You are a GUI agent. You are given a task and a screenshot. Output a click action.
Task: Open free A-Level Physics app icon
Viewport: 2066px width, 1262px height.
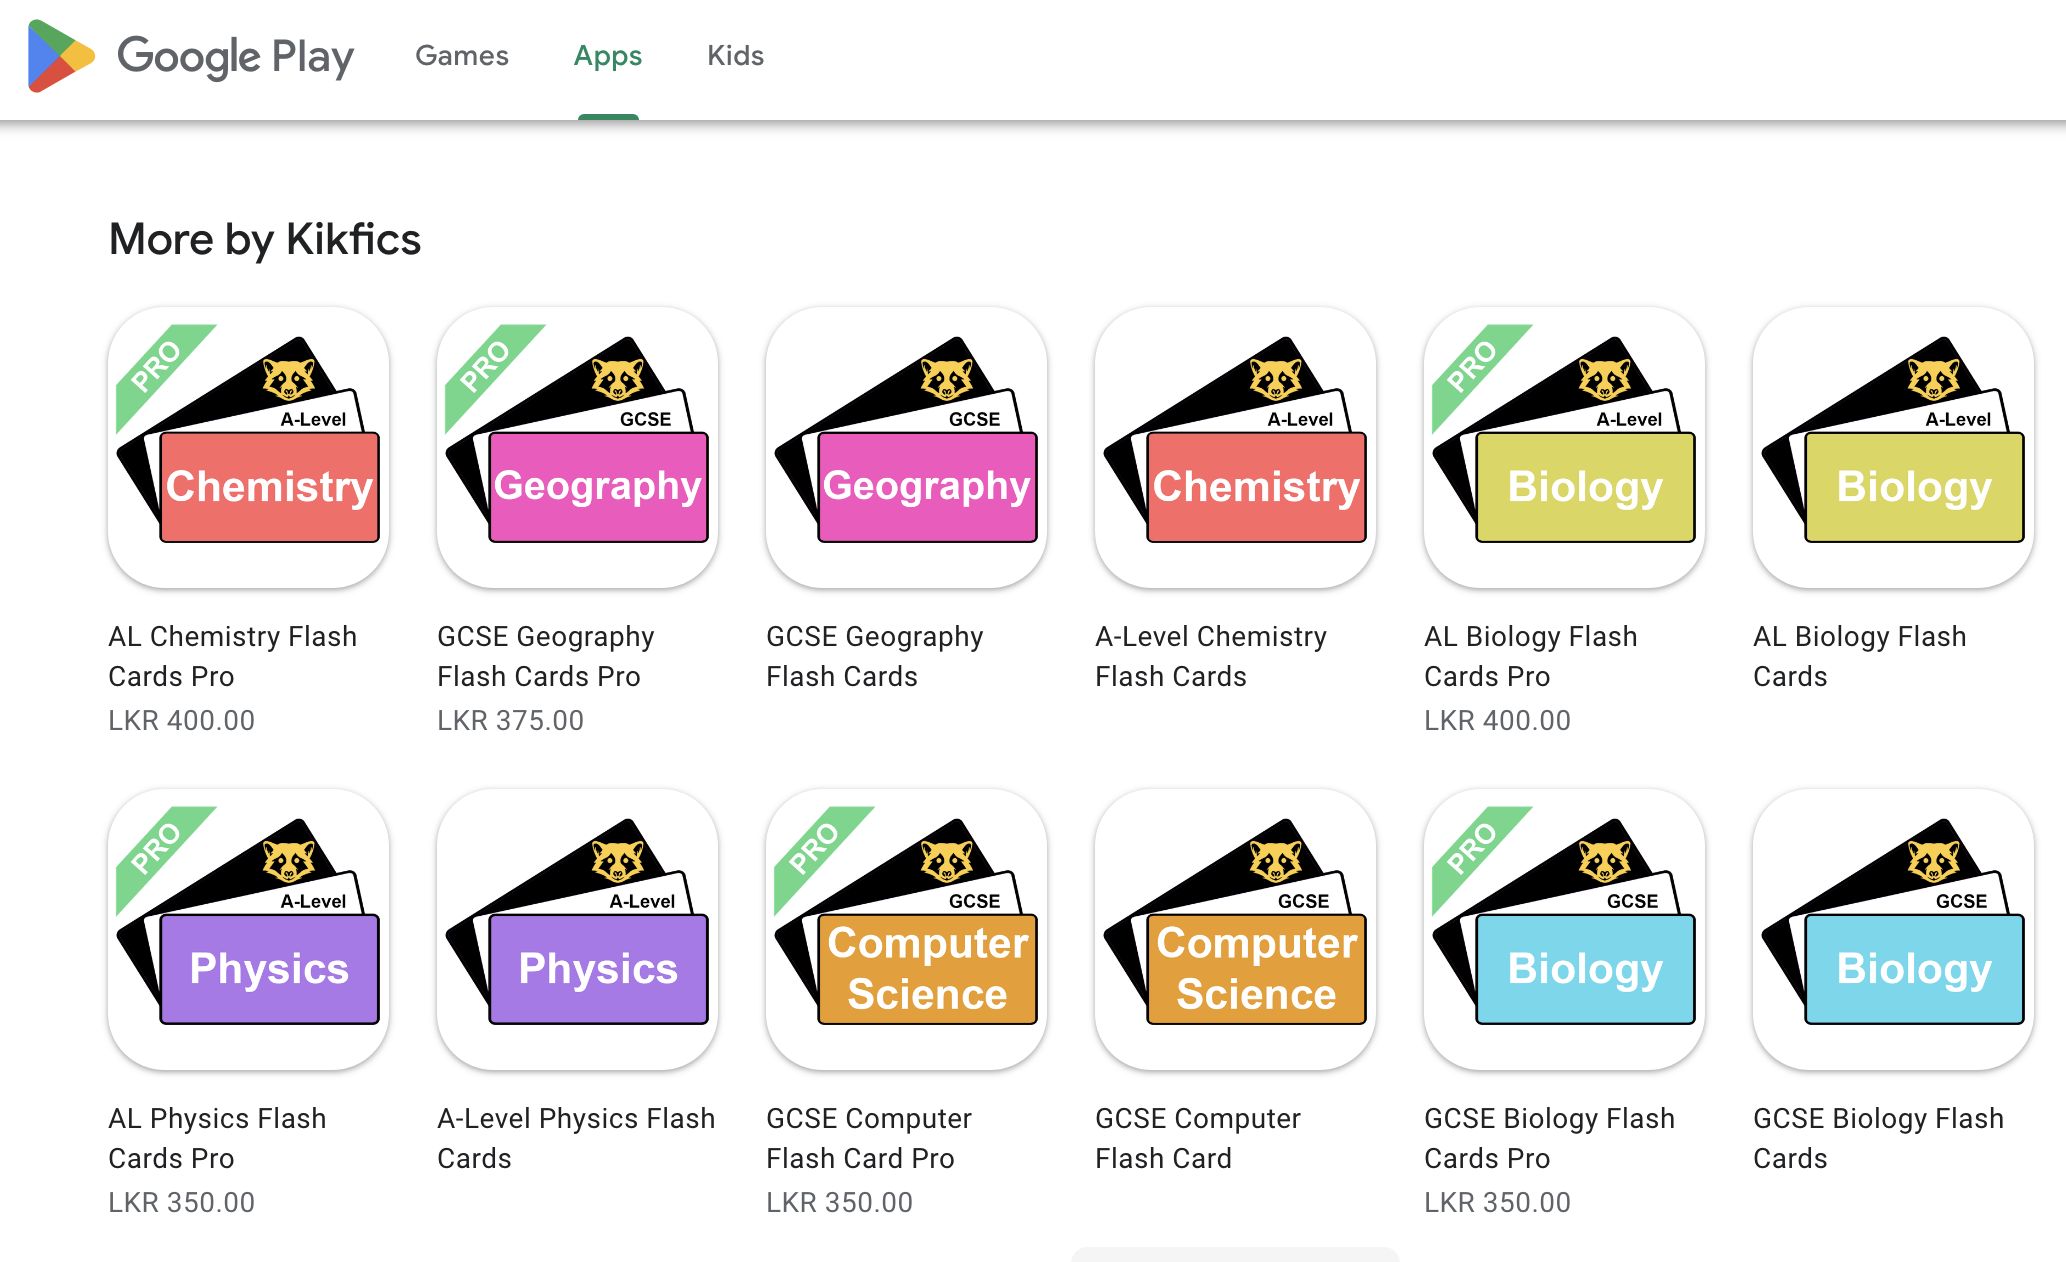577,929
